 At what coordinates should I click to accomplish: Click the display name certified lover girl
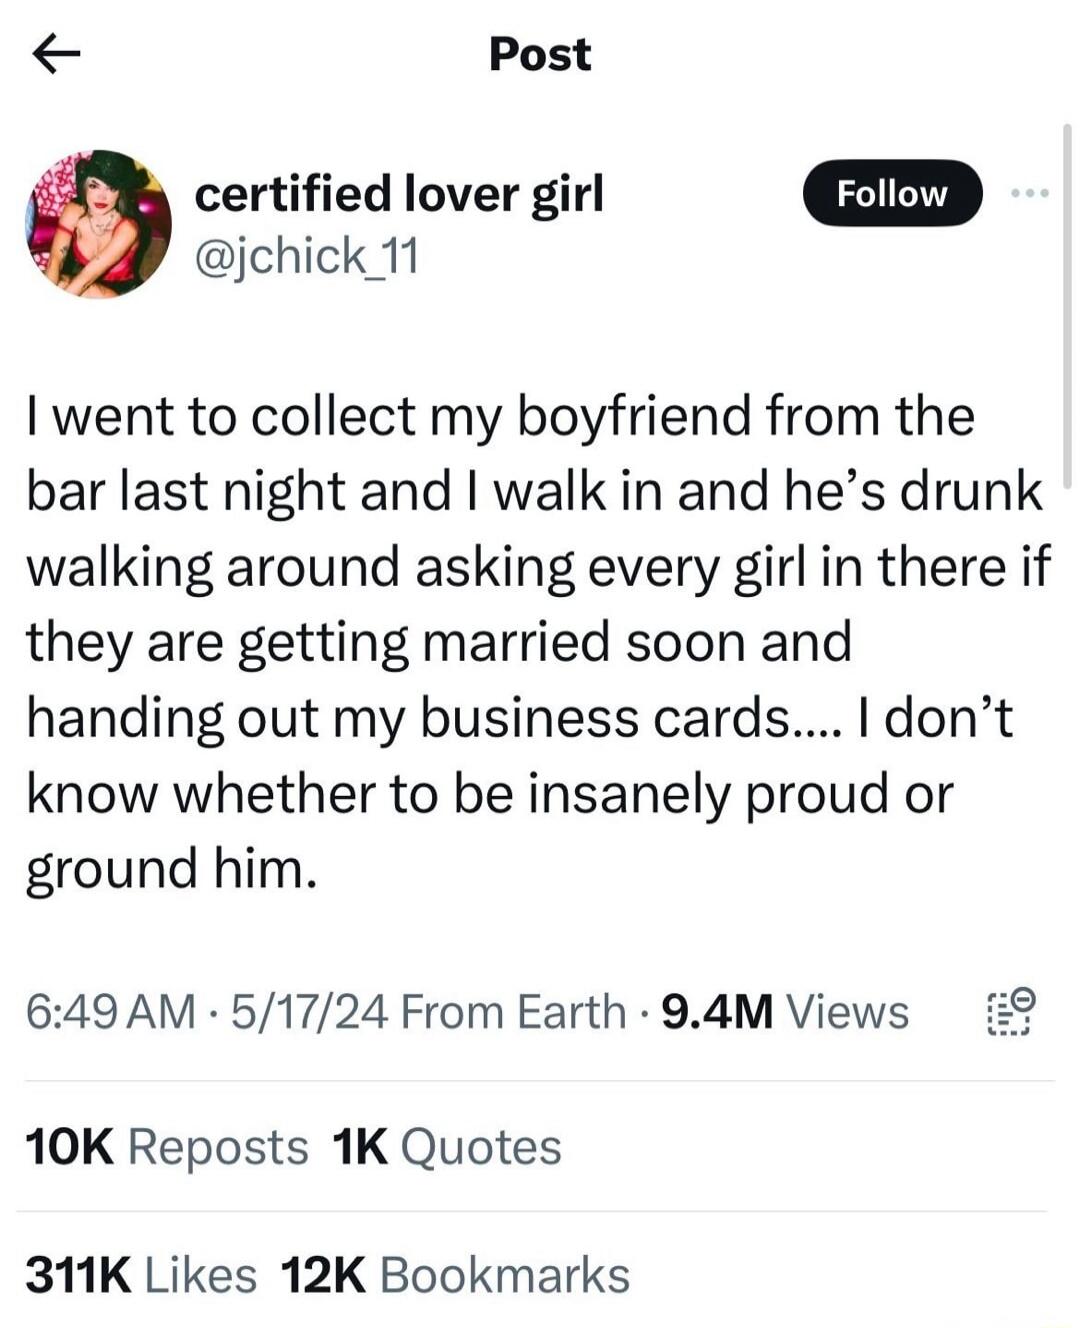(399, 196)
